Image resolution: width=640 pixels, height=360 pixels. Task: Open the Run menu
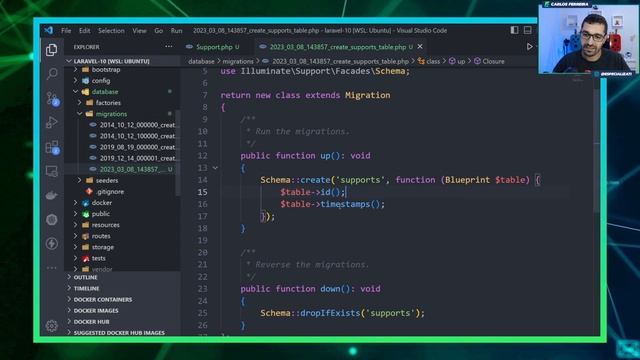point(176,31)
